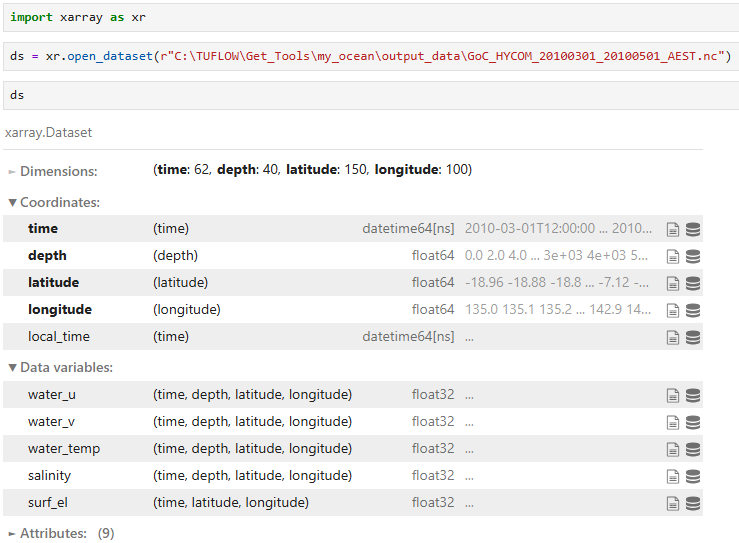The image size is (739, 543).
Task: Collapse the Coordinates section
Action: point(54,202)
